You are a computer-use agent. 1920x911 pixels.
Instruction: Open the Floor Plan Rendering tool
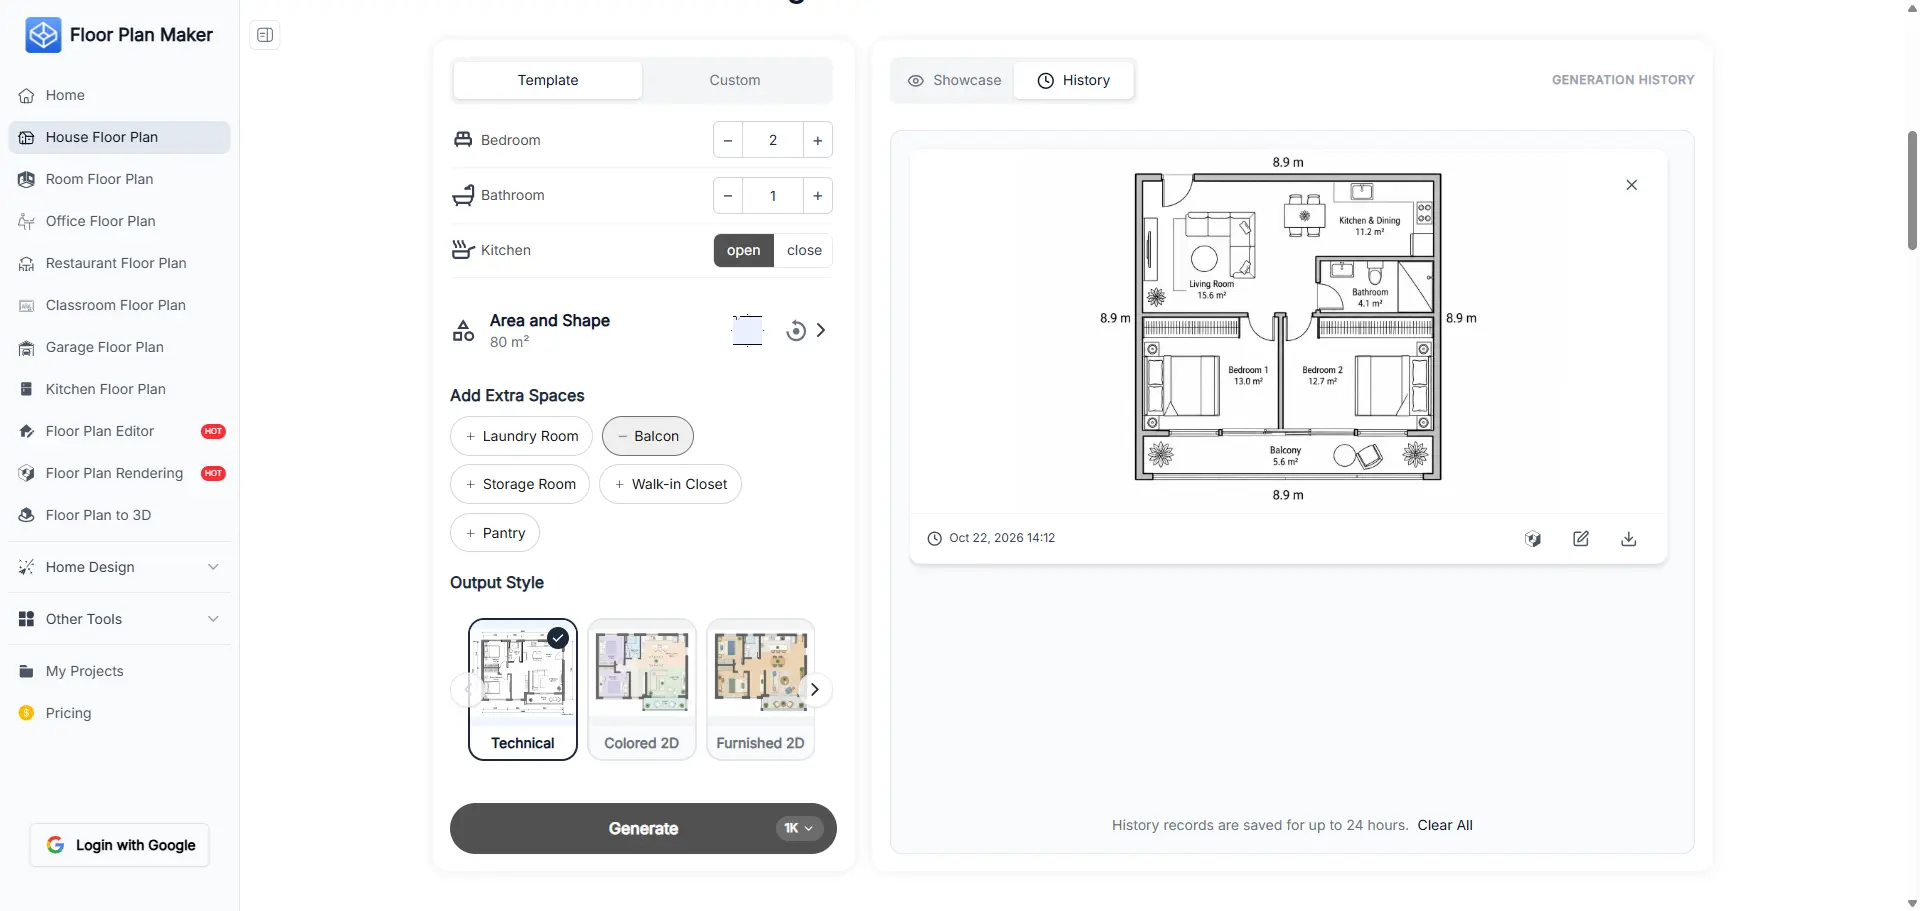119,473
